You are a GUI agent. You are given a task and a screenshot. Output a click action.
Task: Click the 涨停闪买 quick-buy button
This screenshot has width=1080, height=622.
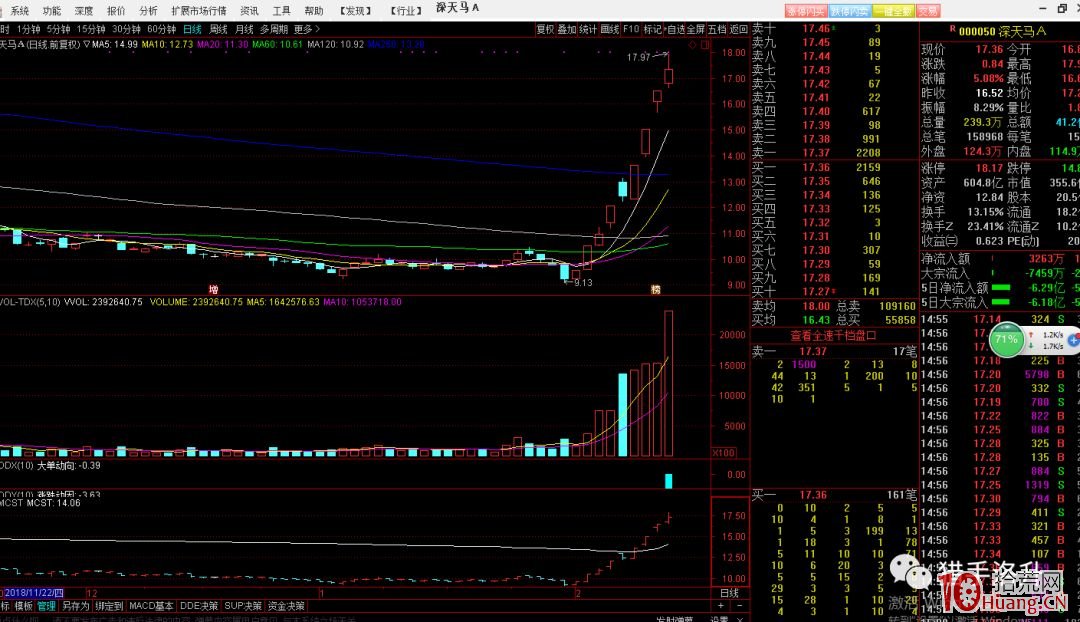(805, 11)
